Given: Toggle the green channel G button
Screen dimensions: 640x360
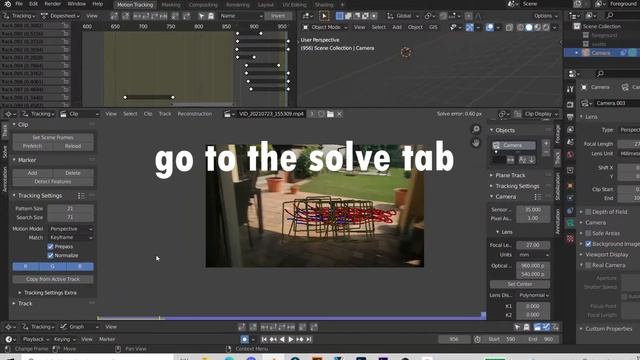Looking at the screenshot, I should pos(53,267).
